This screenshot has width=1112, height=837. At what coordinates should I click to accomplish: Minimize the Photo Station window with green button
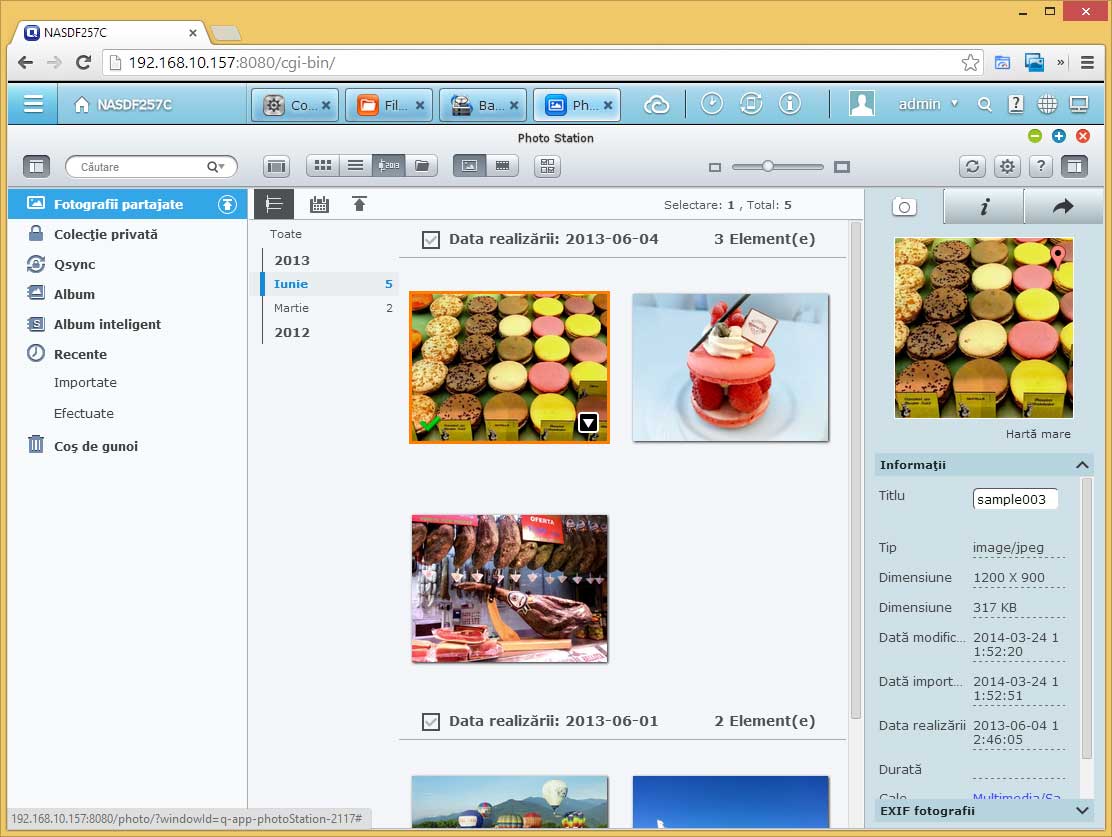pos(1035,135)
